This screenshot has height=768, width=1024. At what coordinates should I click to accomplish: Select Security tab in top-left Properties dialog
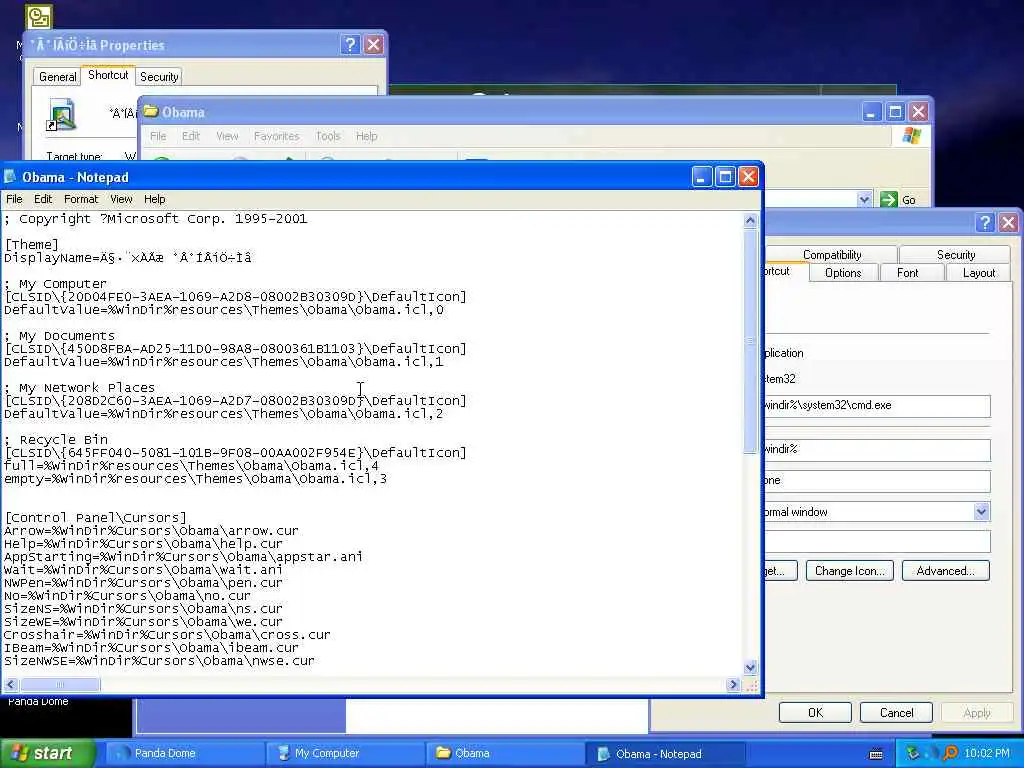coord(159,77)
